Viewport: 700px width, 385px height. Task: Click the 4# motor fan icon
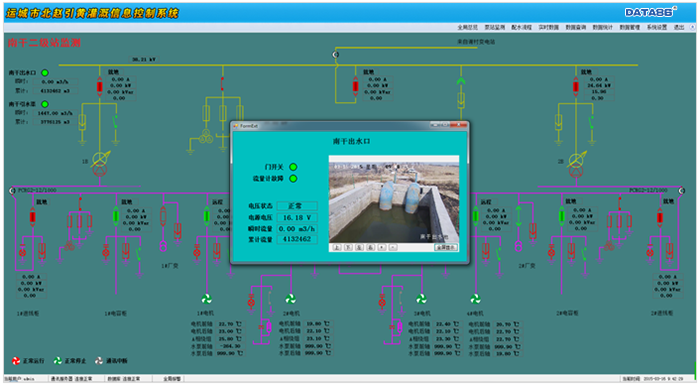coord(475,299)
